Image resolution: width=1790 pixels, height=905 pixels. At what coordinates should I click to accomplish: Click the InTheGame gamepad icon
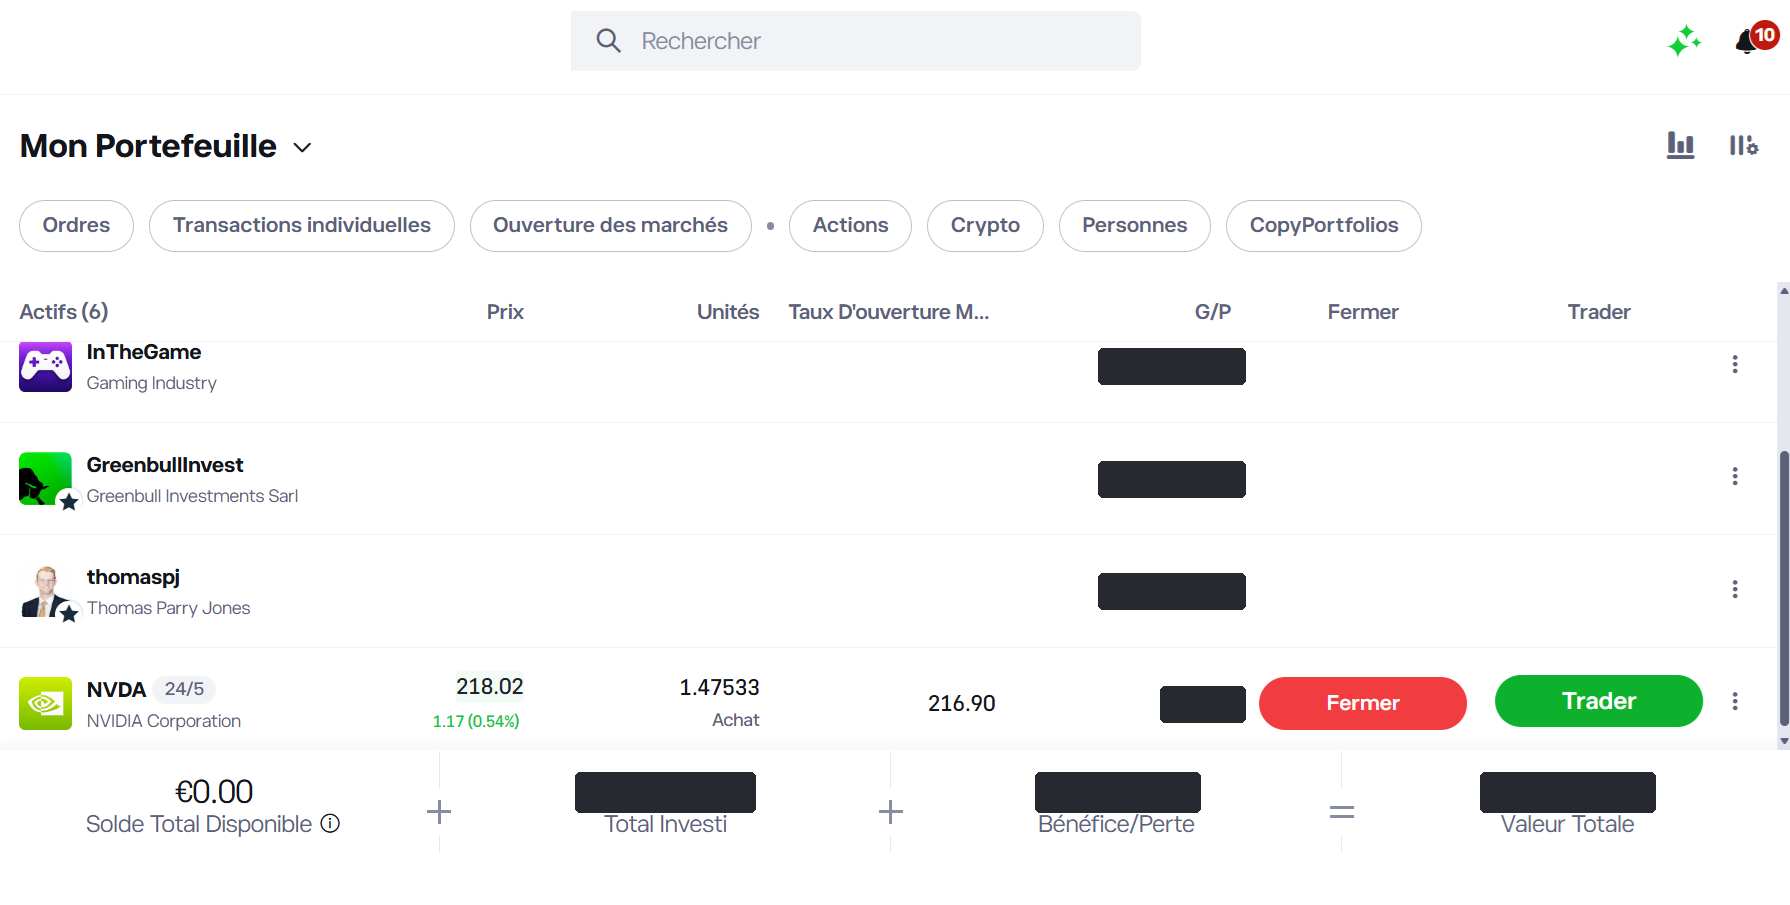pyautogui.click(x=45, y=366)
